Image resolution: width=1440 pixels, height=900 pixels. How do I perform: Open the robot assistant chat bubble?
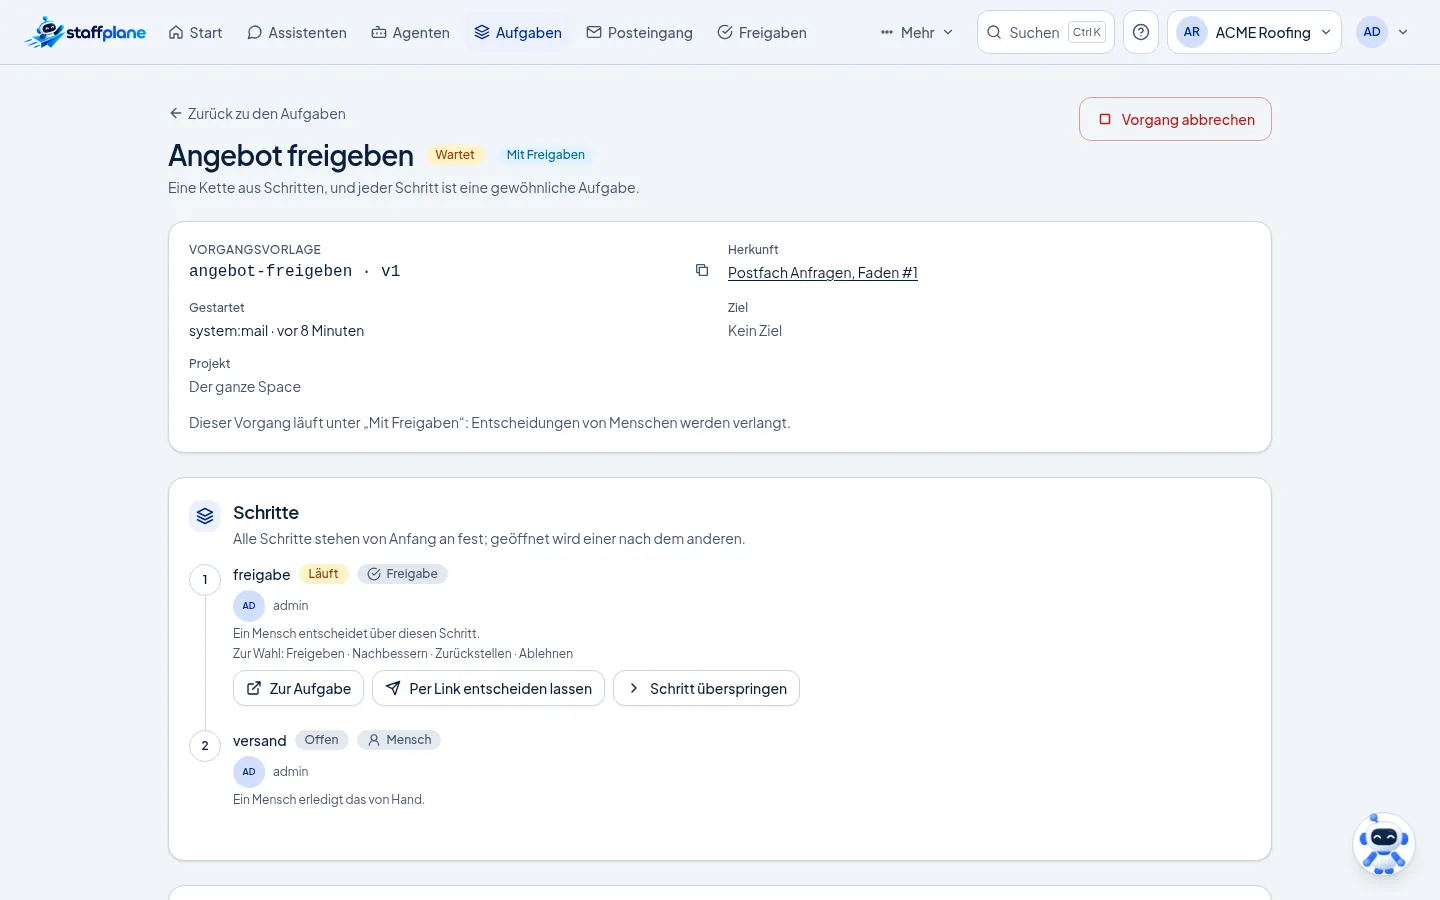[x=1384, y=844]
